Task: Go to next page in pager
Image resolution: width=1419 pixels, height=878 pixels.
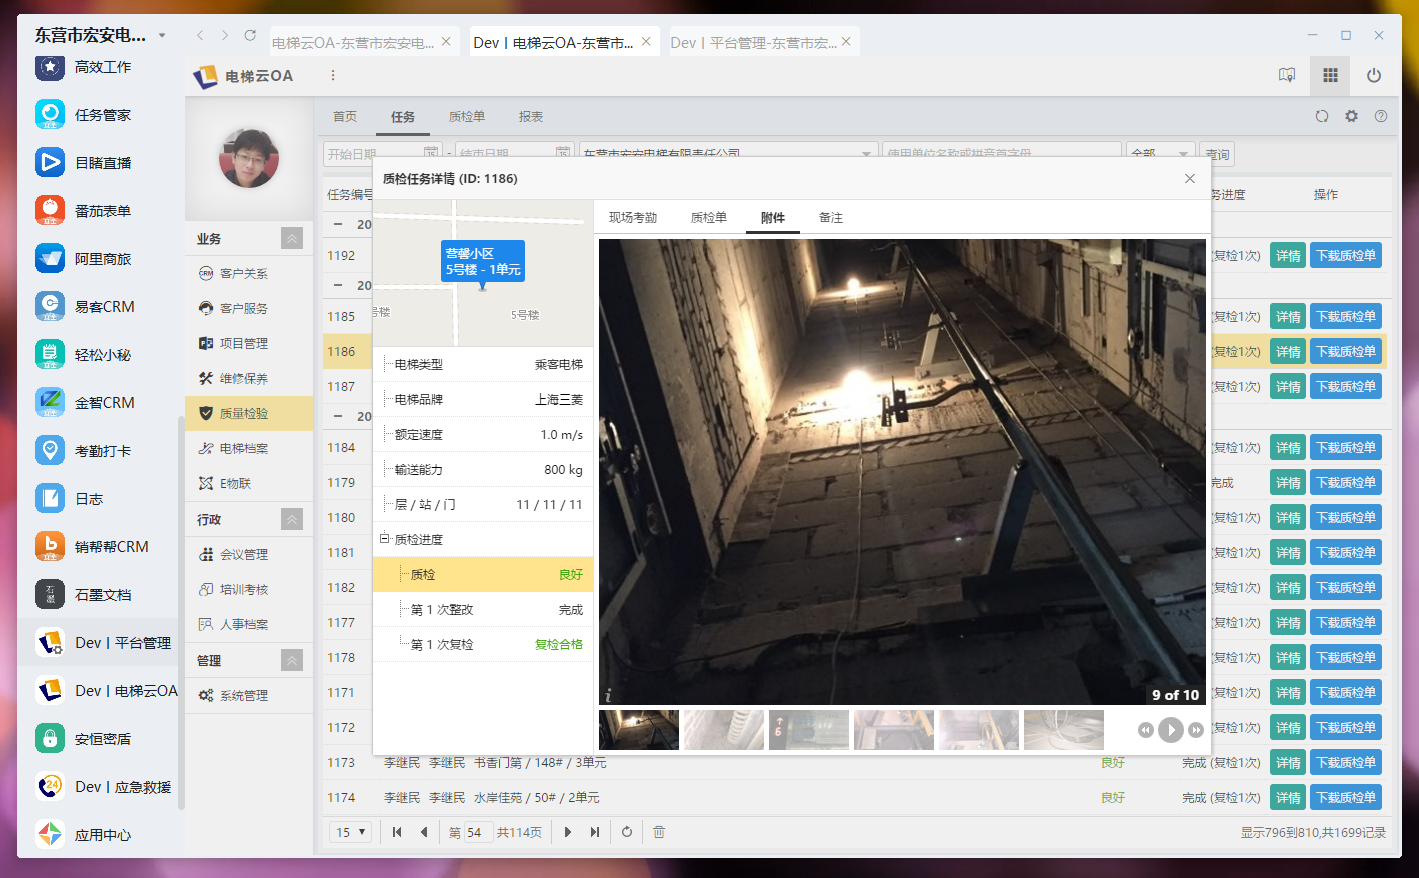Action: (567, 832)
